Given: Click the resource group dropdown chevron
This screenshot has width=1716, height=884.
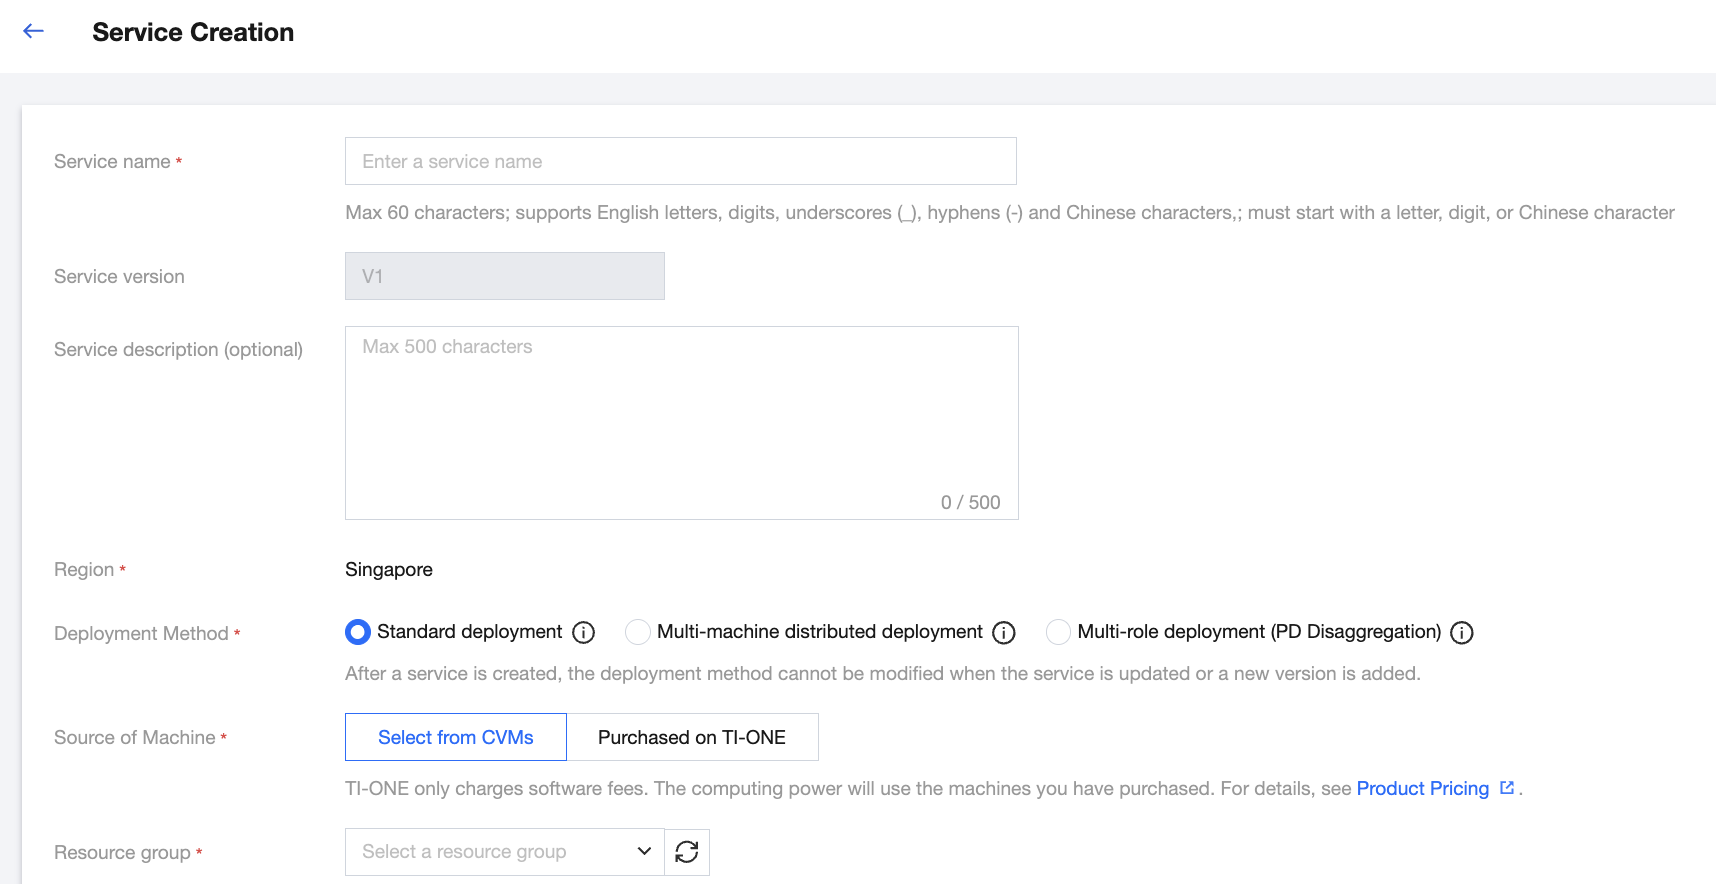Looking at the screenshot, I should point(644,852).
